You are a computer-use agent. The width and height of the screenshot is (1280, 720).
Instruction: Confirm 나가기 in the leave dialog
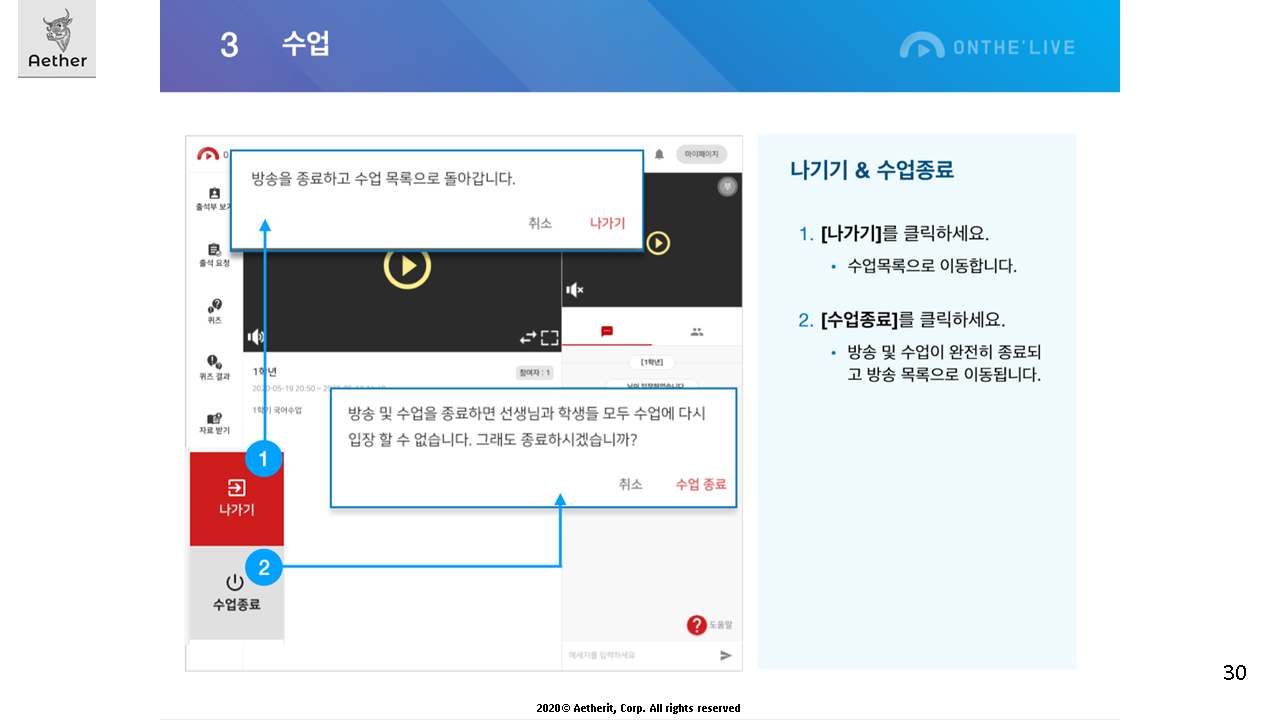click(x=607, y=223)
